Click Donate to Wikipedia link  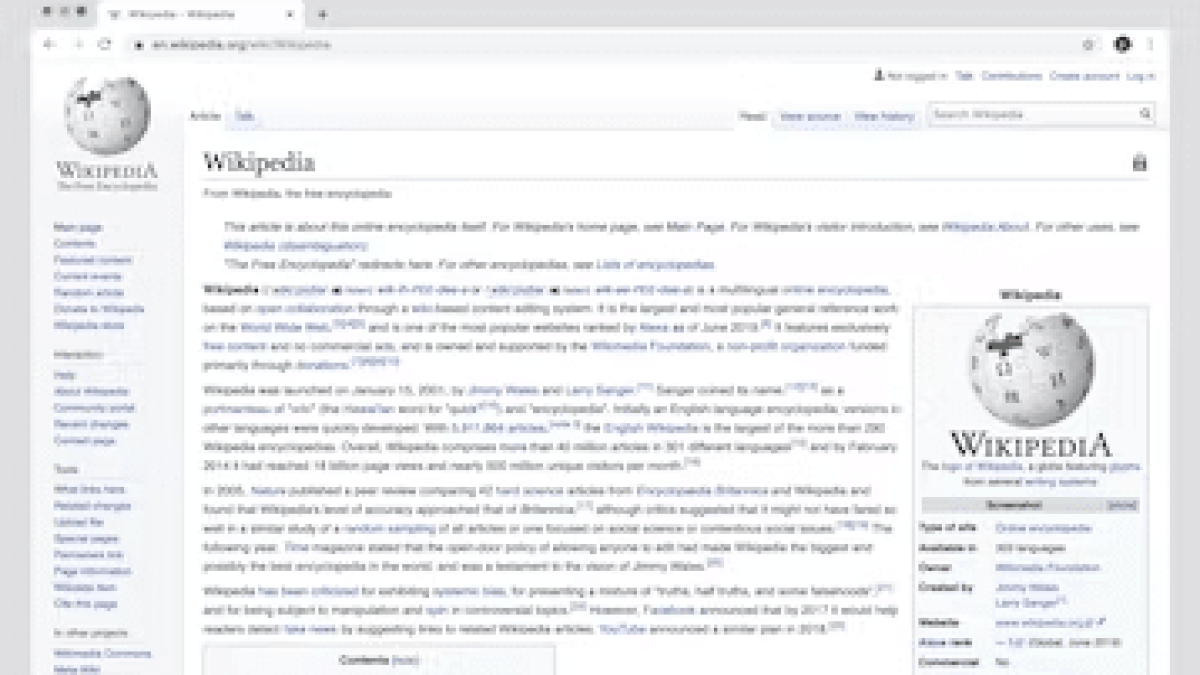[98, 309]
